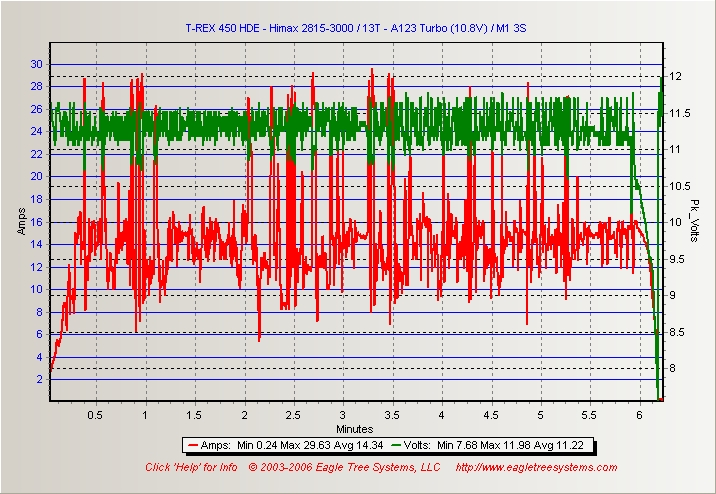
Task: Click the 11.5 value on Pk_Volts axis
Action: click(x=680, y=113)
